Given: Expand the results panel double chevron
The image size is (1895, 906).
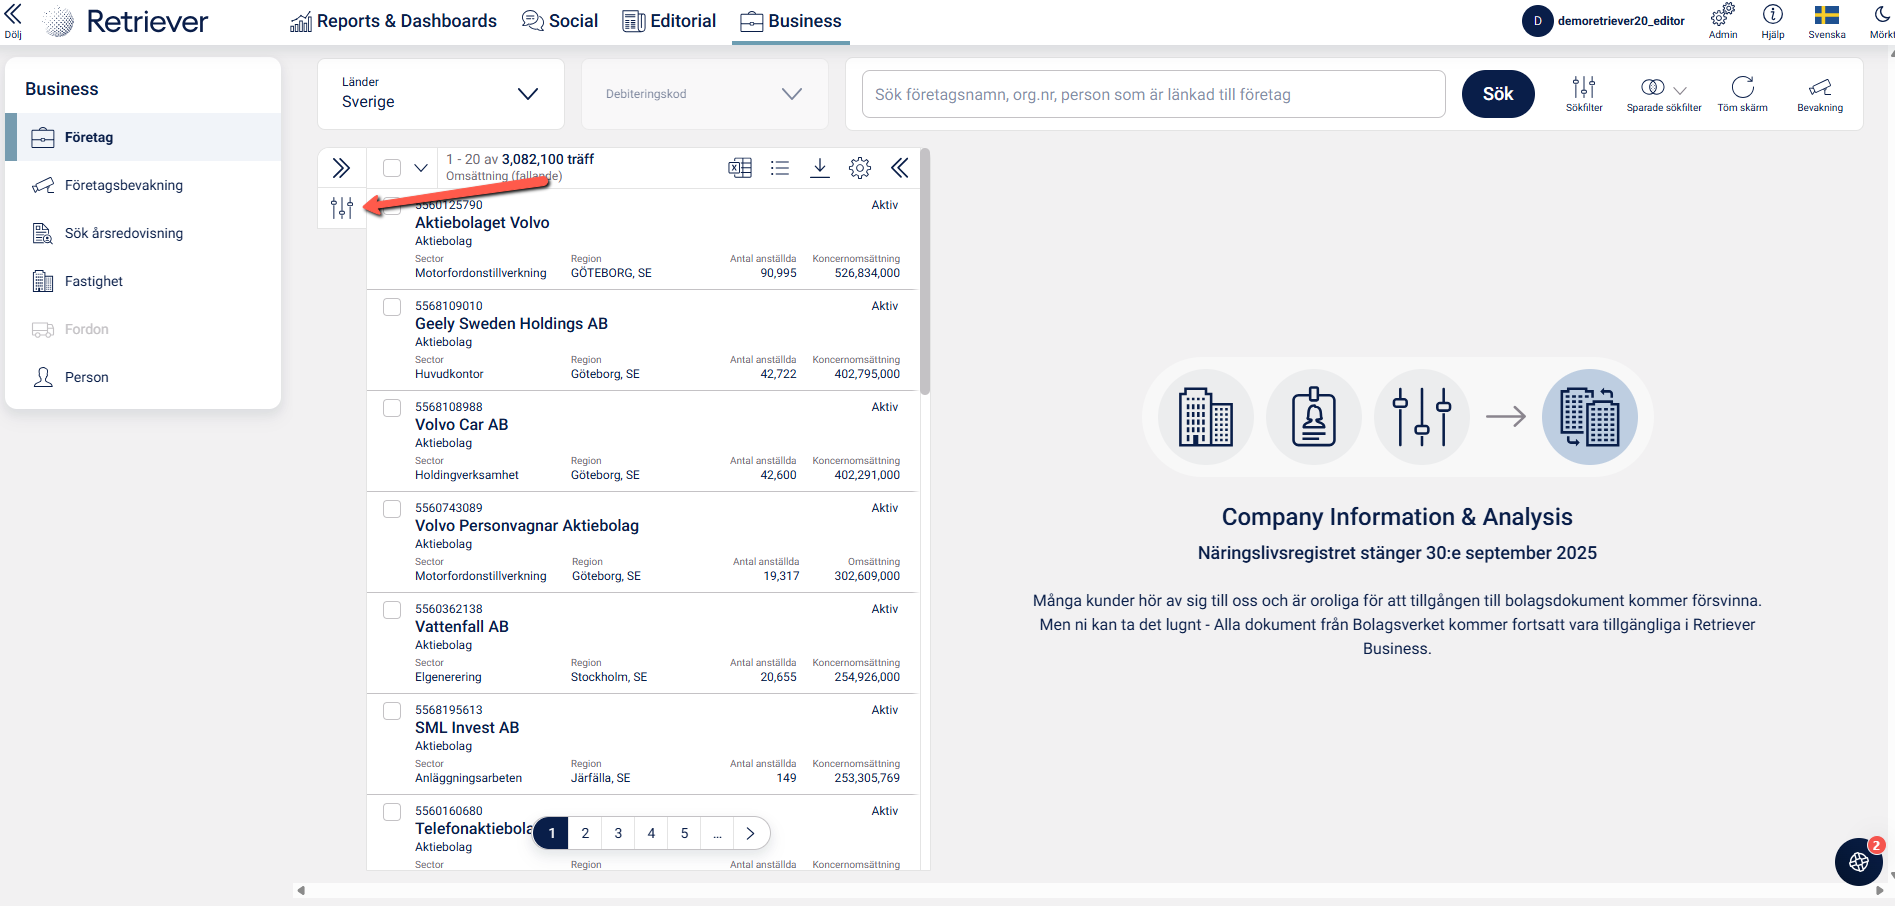Looking at the screenshot, I should coord(341,168).
